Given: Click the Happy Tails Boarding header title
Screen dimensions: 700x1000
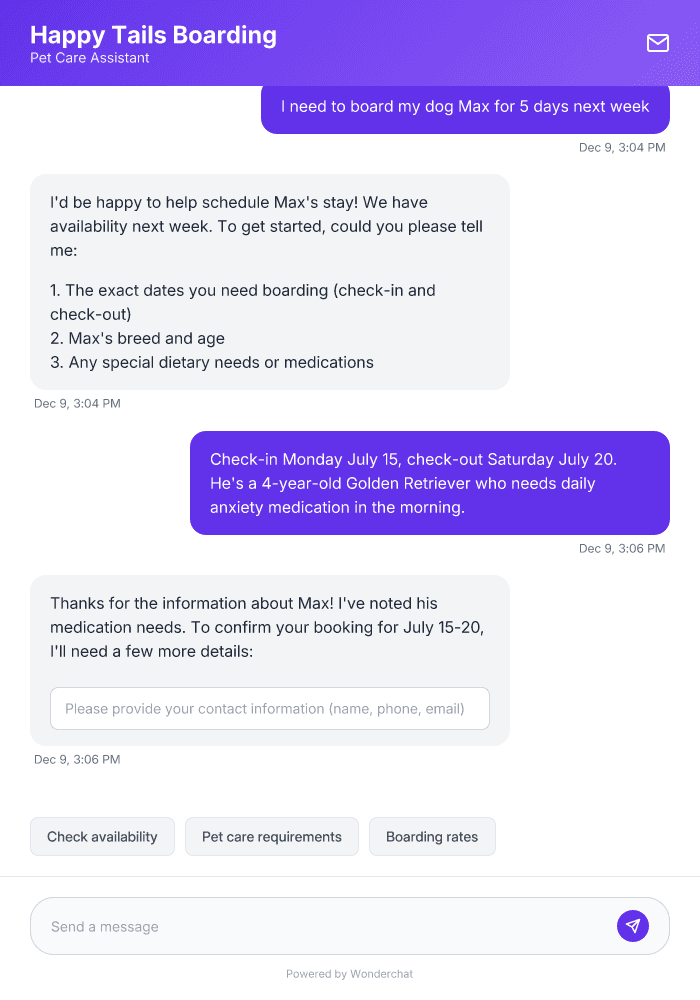Looking at the screenshot, I should (x=153, y=35).
